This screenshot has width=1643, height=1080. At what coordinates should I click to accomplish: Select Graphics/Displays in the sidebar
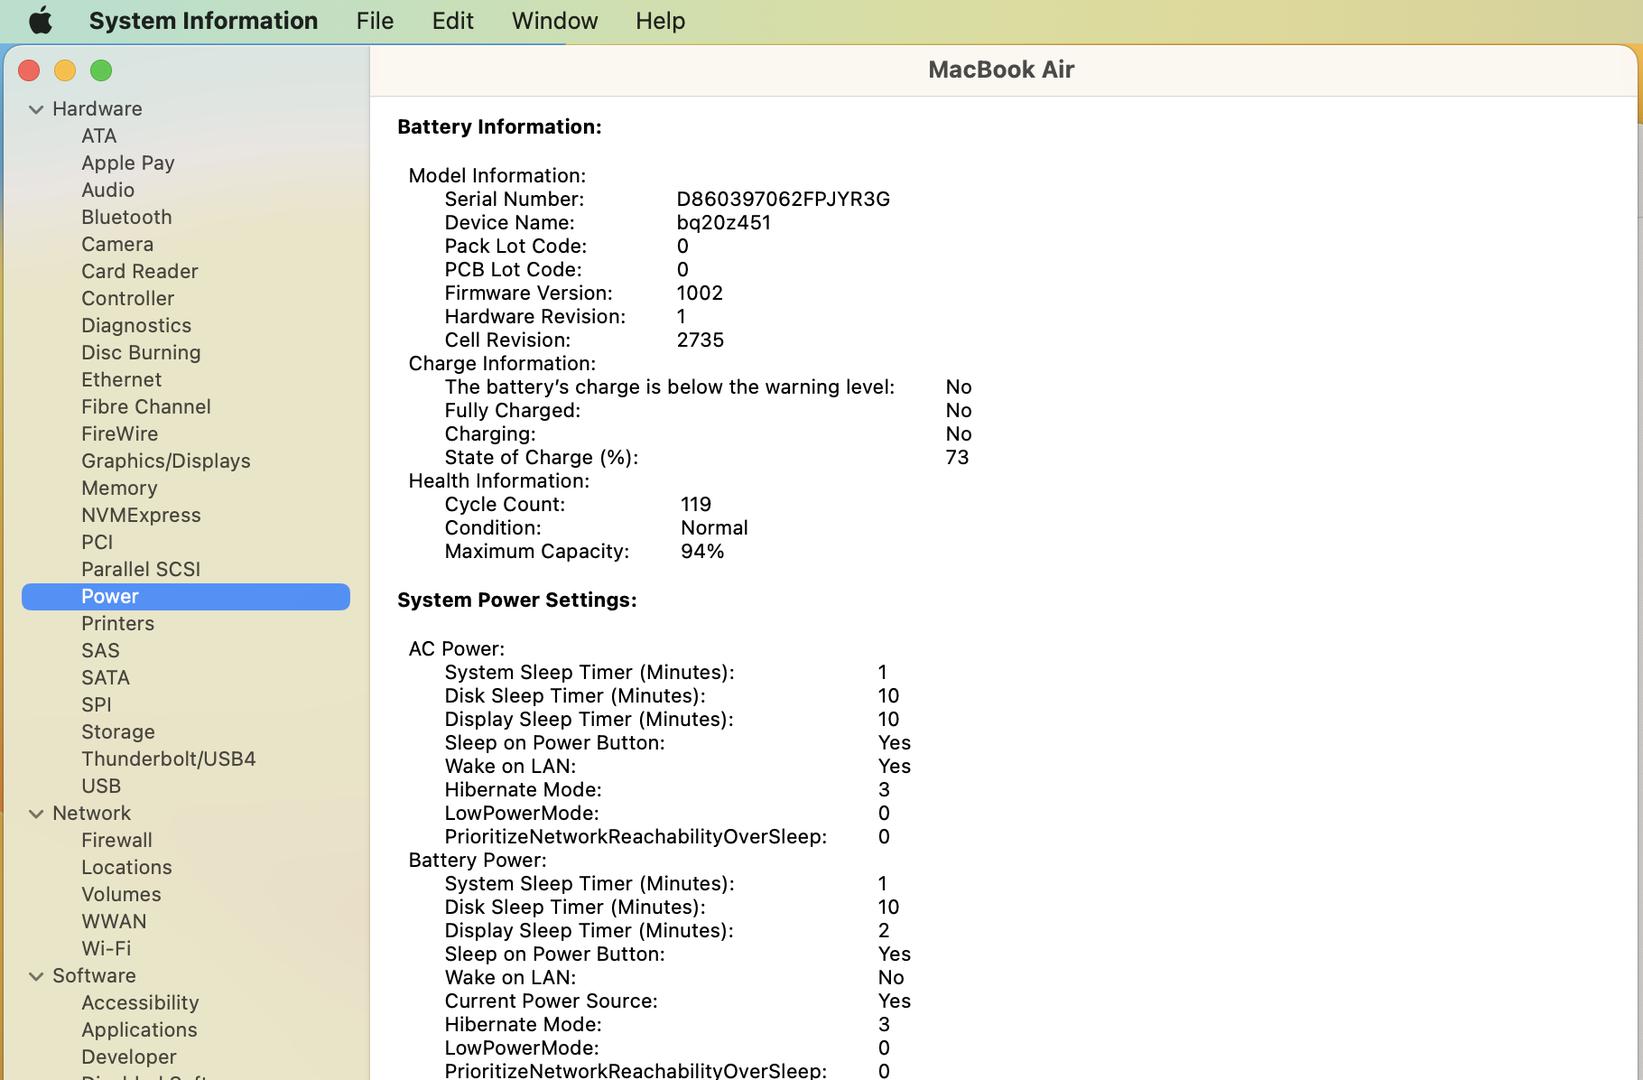click(165, 461)
